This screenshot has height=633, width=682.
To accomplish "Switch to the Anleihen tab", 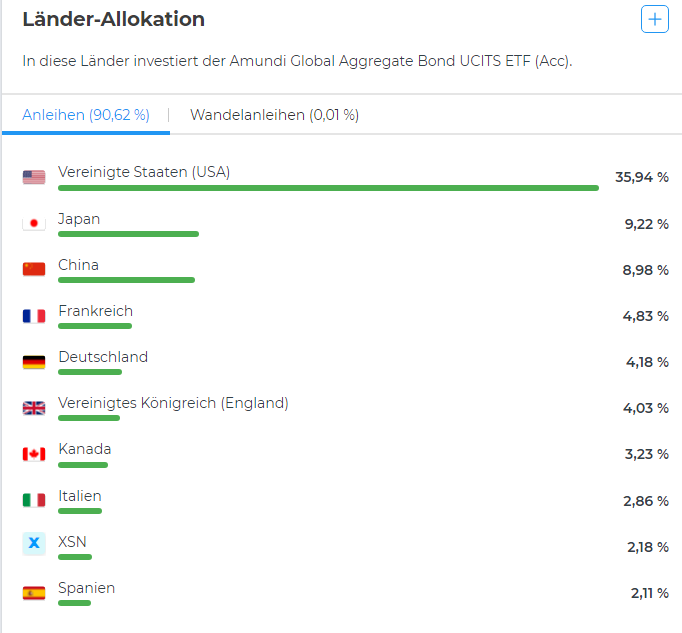I will pyautogui.click(x=86, y=115).
